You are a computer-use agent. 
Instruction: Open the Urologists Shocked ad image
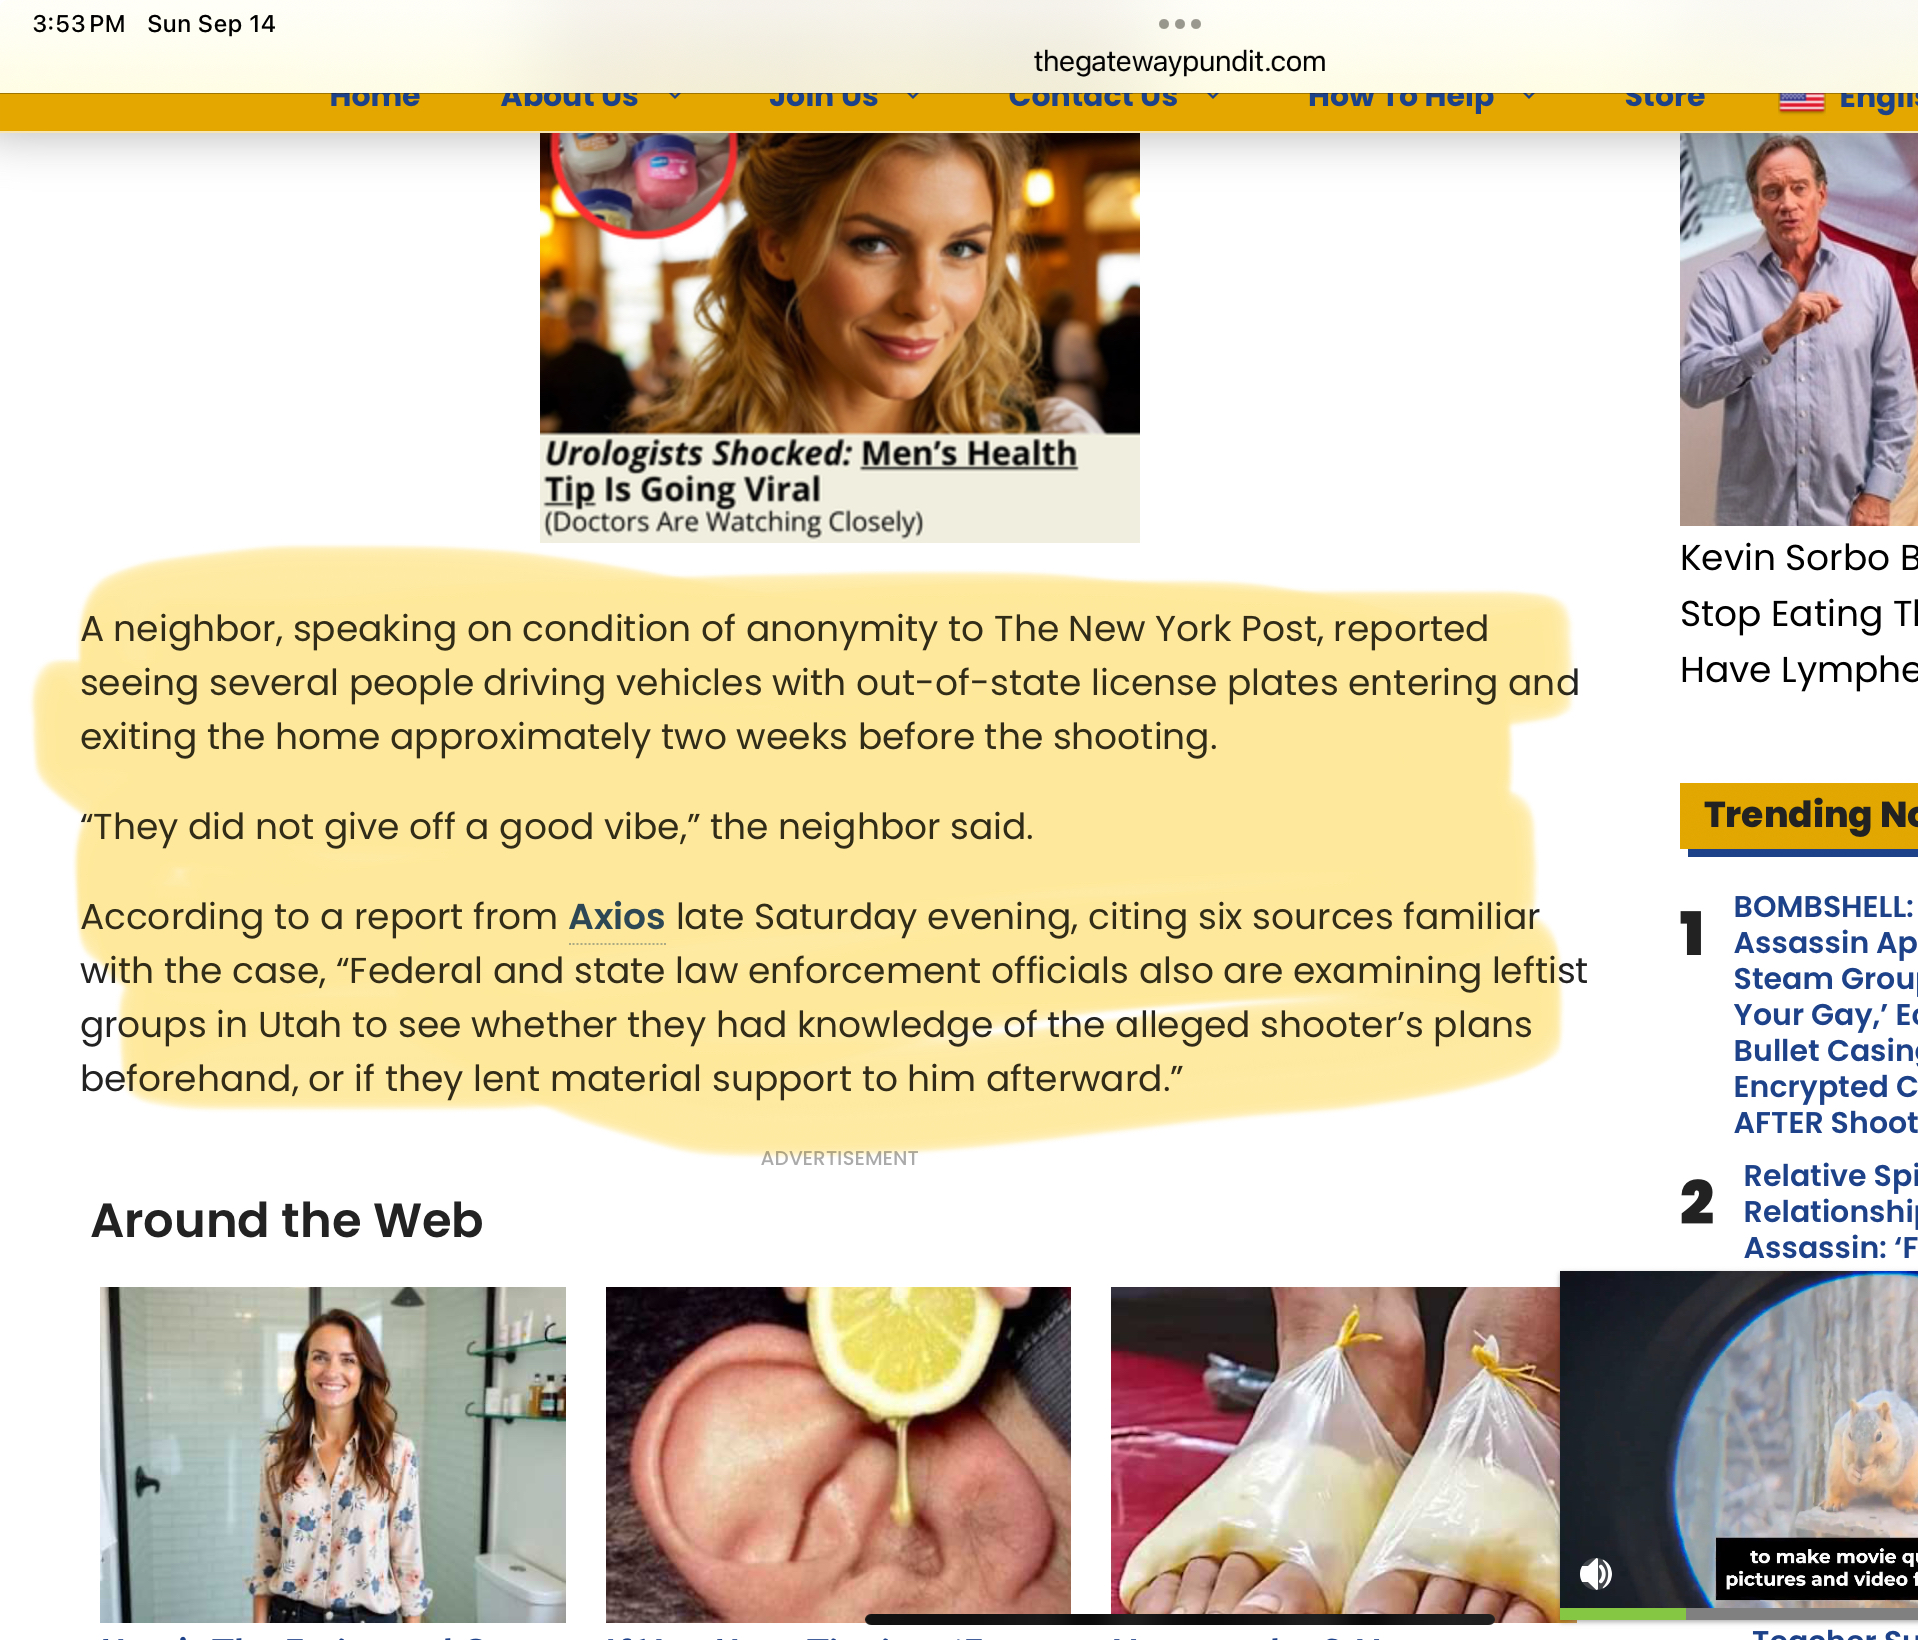pyautogui.click(x=839, y=283)
